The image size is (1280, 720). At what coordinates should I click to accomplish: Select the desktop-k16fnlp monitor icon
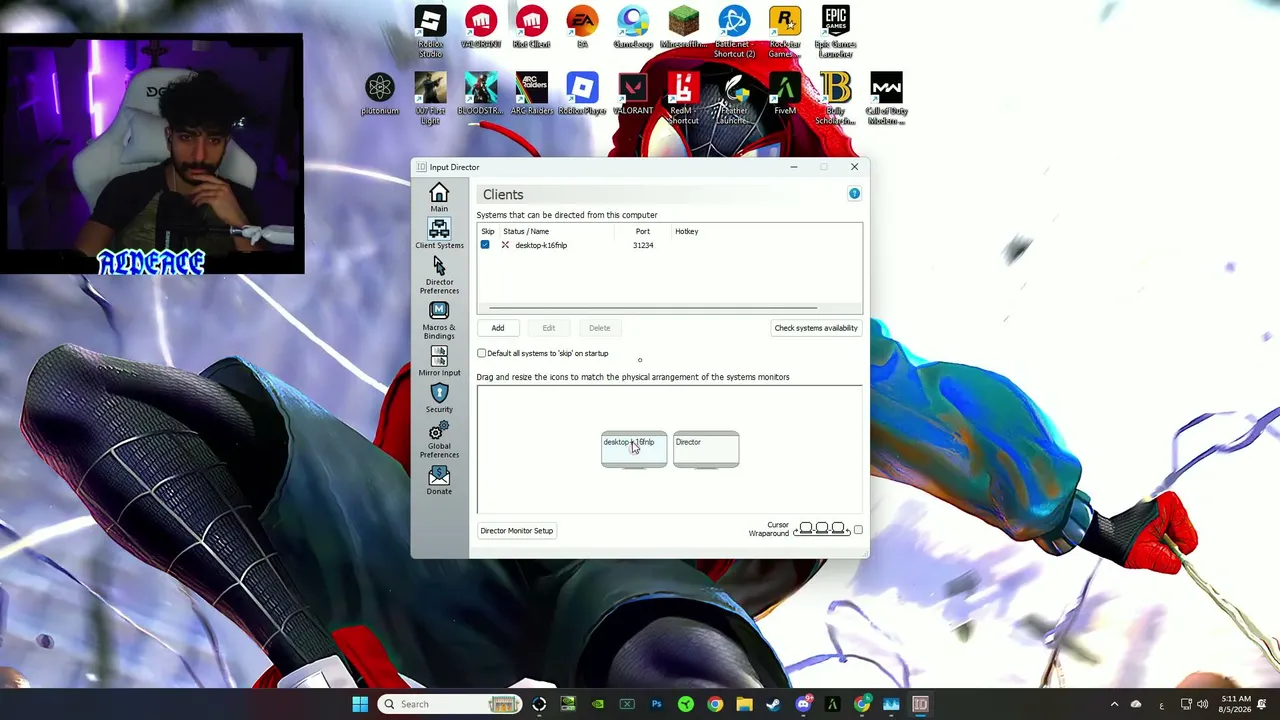click(634, 450)
